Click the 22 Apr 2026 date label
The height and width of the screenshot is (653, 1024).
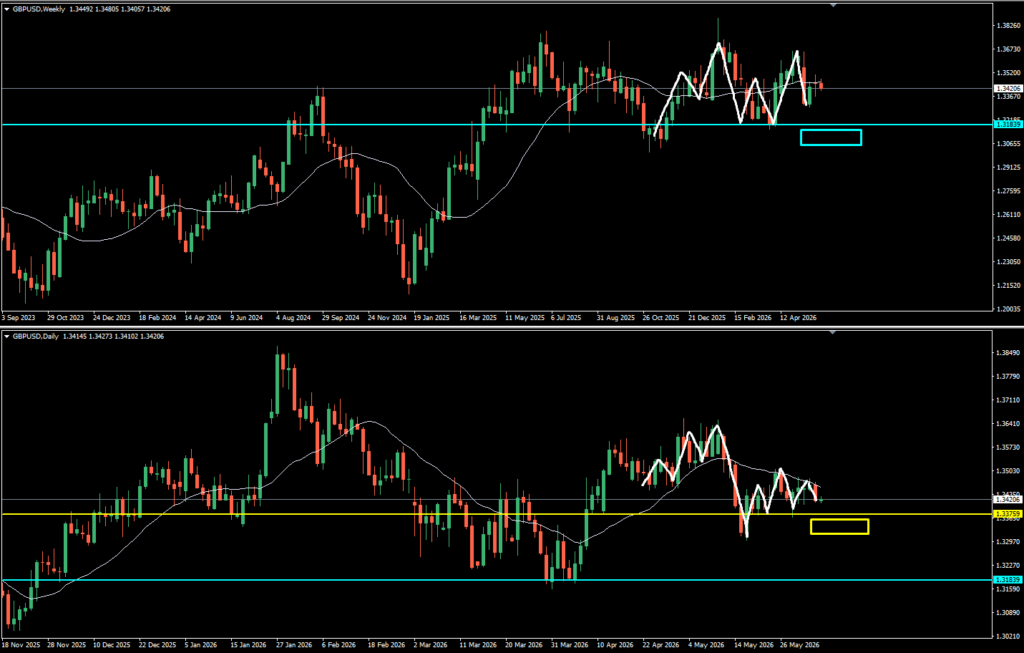tap(662, 645)
